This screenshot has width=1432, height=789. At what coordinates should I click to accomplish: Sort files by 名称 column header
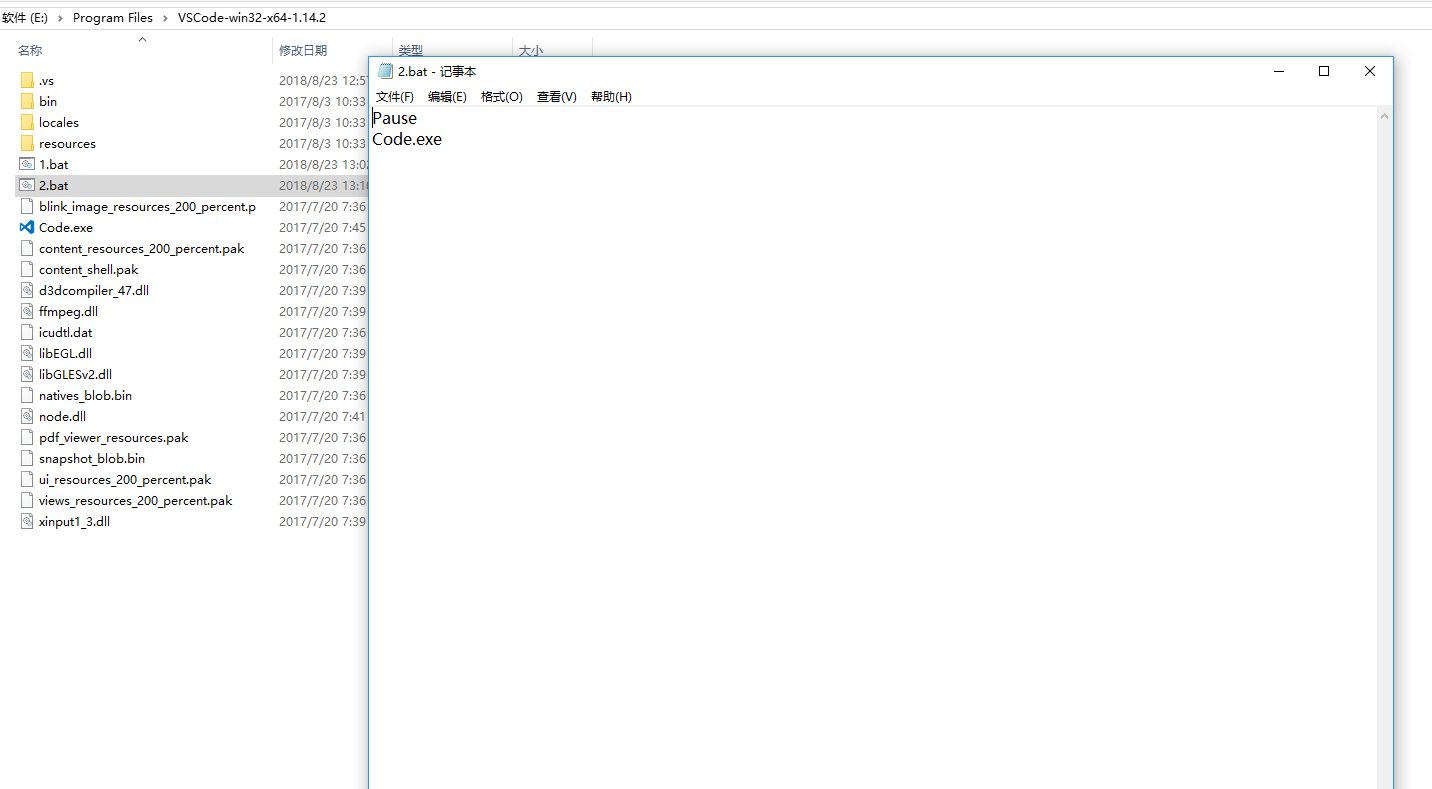(x=30, y=50)
